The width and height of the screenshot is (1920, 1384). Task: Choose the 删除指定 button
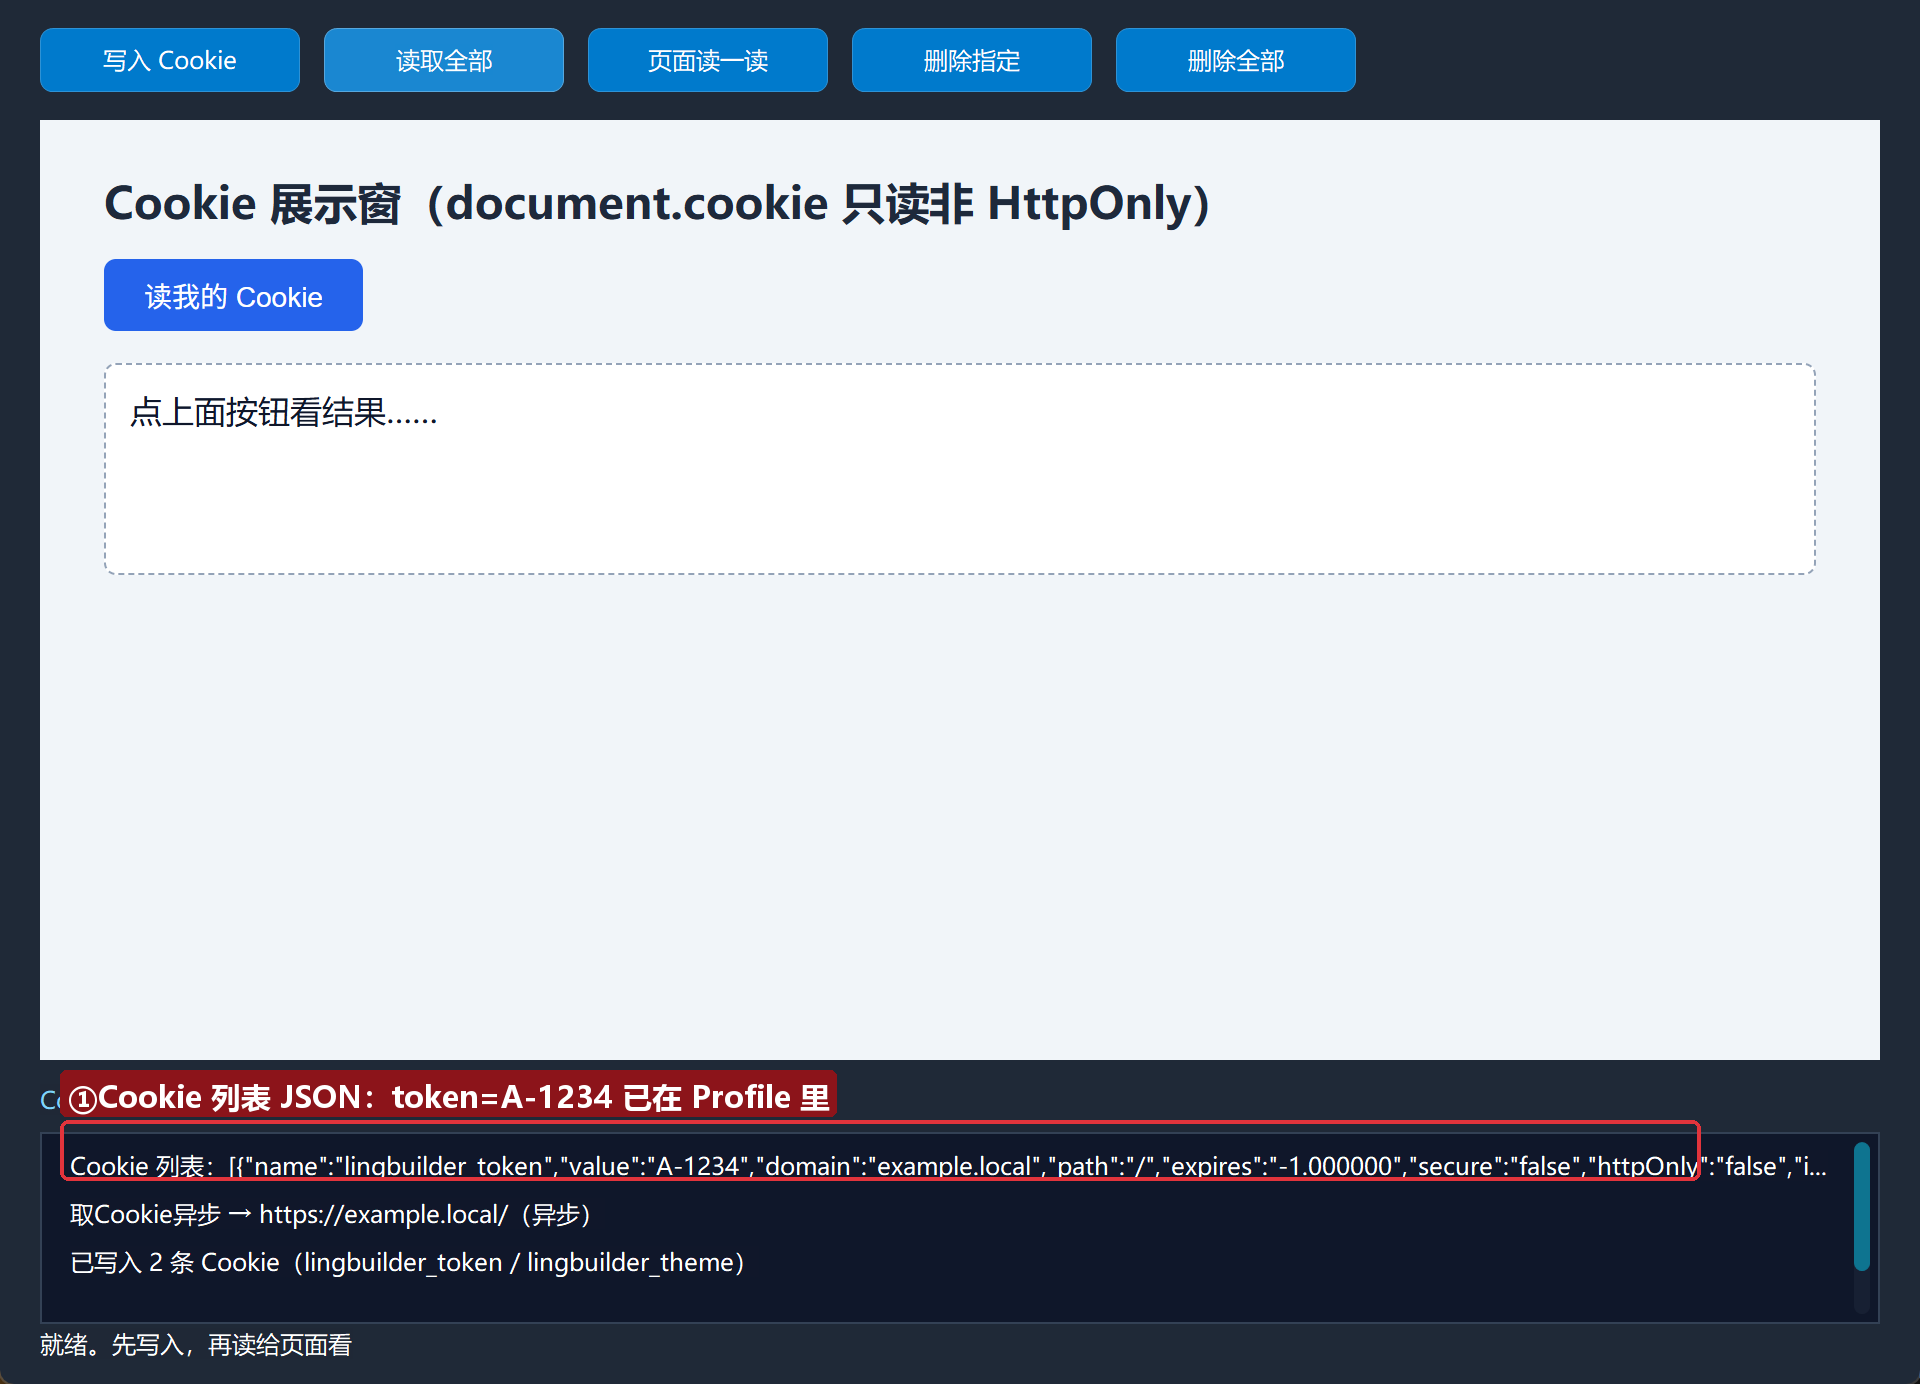point(972,60)
